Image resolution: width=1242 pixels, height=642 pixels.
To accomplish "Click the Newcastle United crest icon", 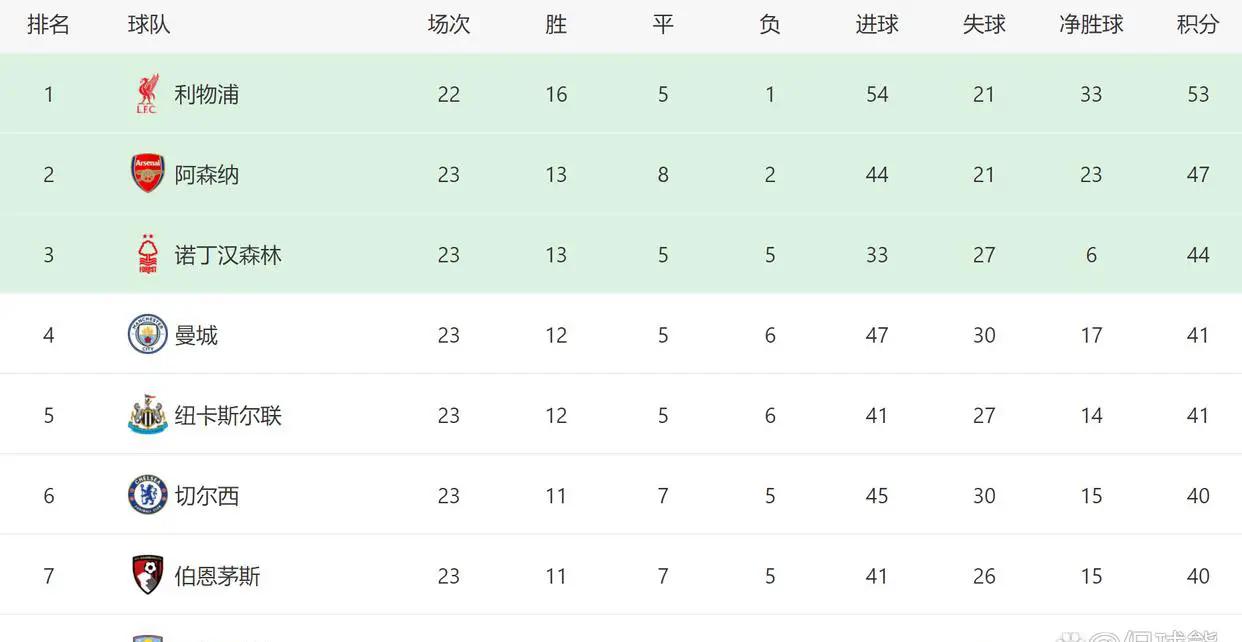I will (x=147, y=415).
